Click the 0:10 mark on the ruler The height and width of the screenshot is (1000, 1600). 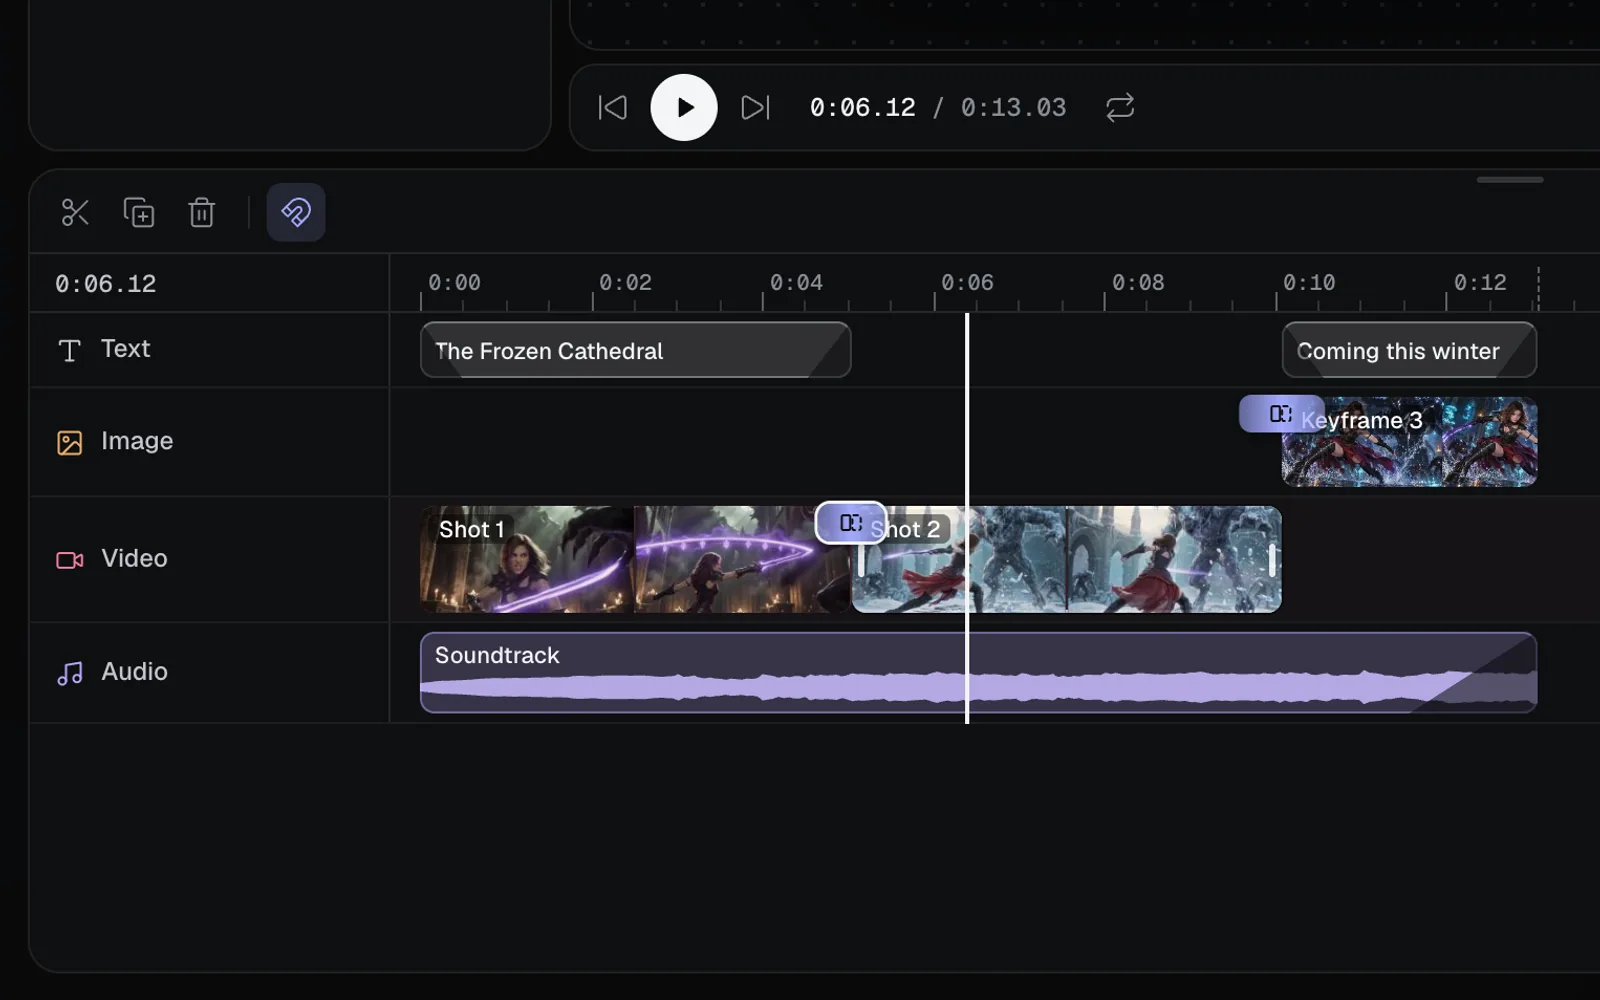[x=1309, y=283]
